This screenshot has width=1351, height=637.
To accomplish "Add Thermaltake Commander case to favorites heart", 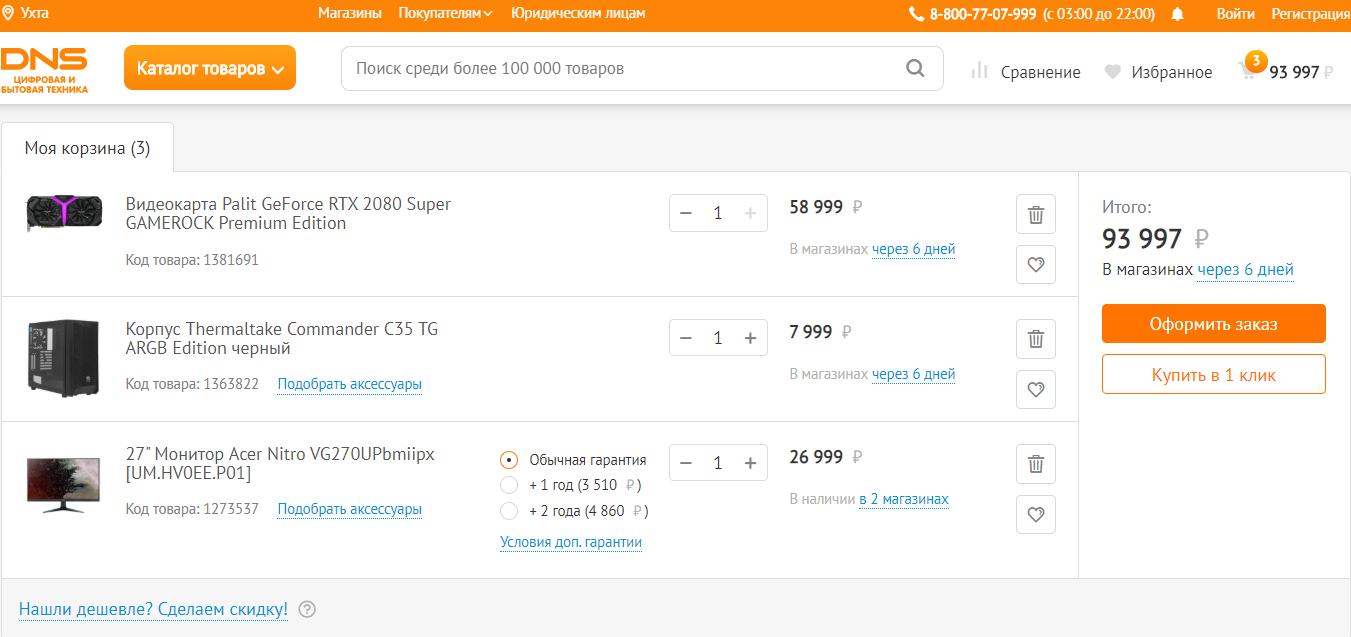I will [x=1036, y=390].
